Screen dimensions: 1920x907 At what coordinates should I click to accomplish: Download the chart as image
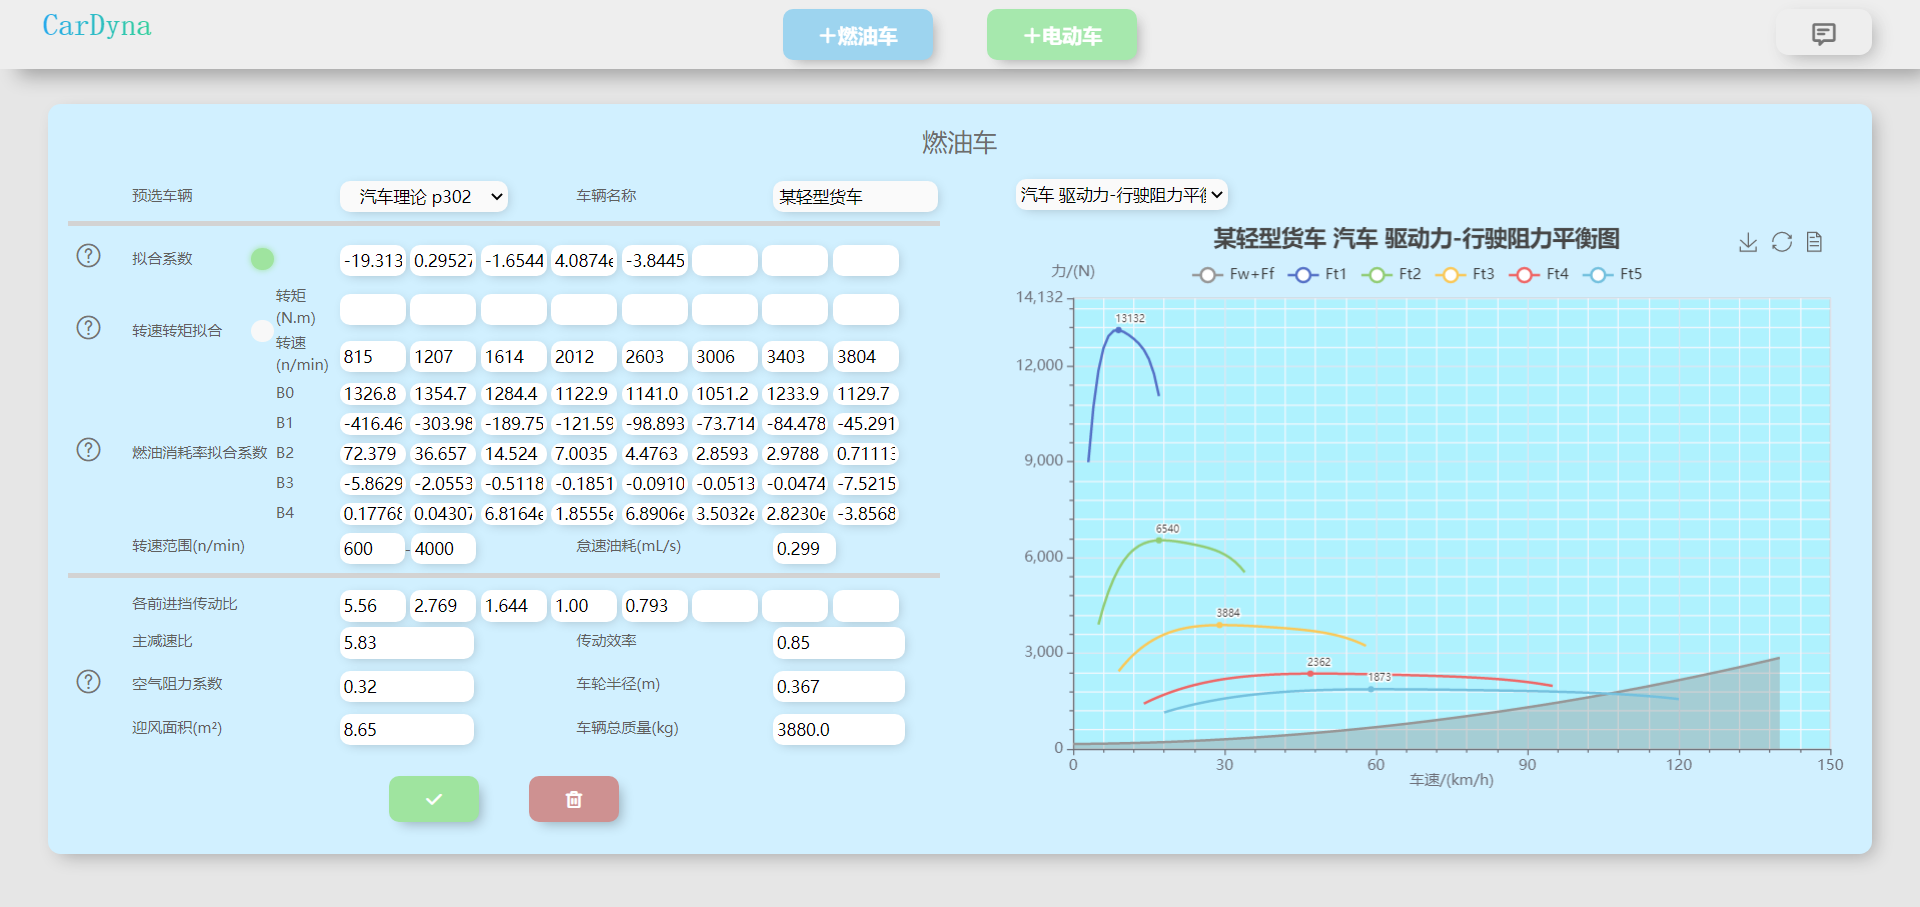tap(1748, 242)
